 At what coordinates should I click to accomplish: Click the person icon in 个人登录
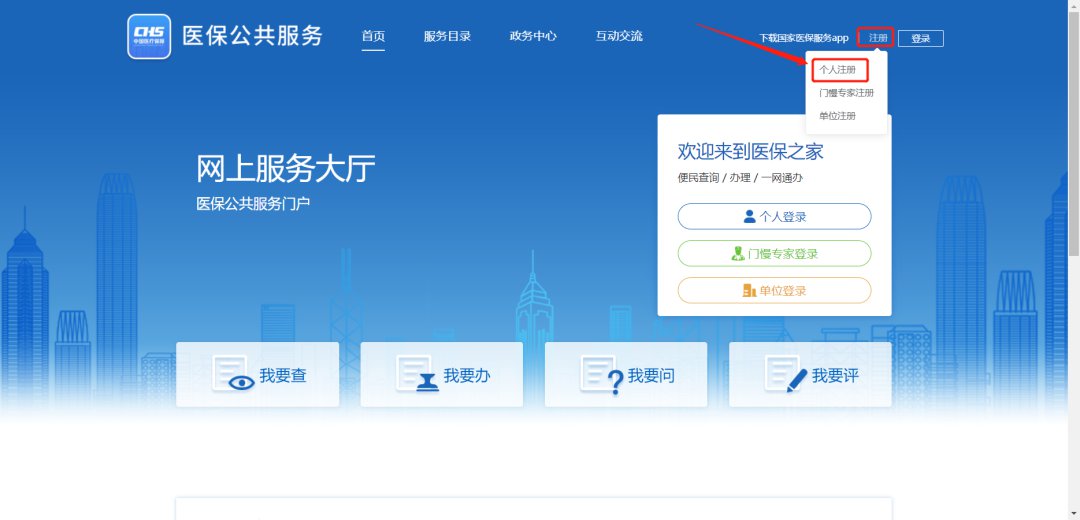(749, 217)
